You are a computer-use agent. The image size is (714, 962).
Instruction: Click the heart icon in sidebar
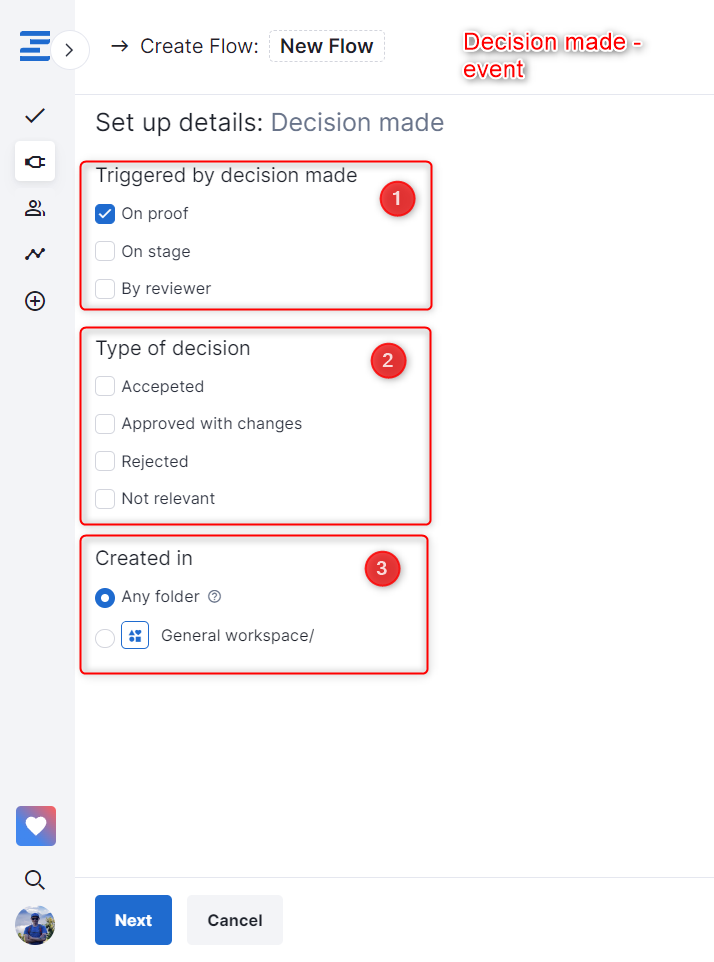(x=36, y=826)
